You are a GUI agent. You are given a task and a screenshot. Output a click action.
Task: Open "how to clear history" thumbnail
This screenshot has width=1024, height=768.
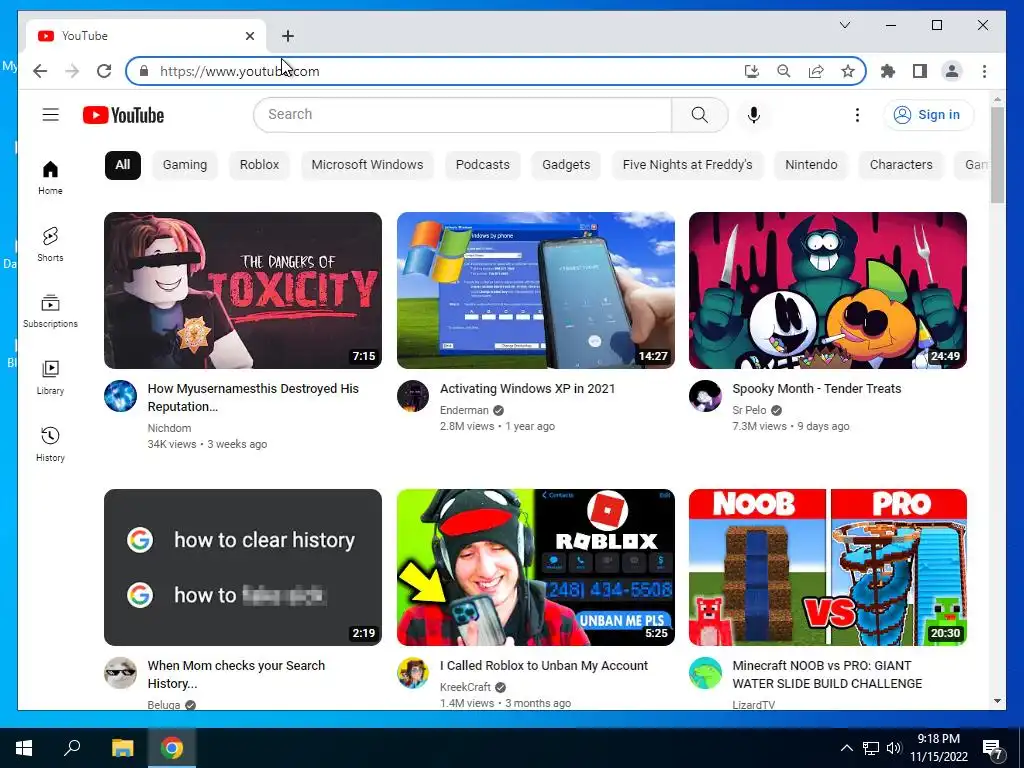pos(243,567)
